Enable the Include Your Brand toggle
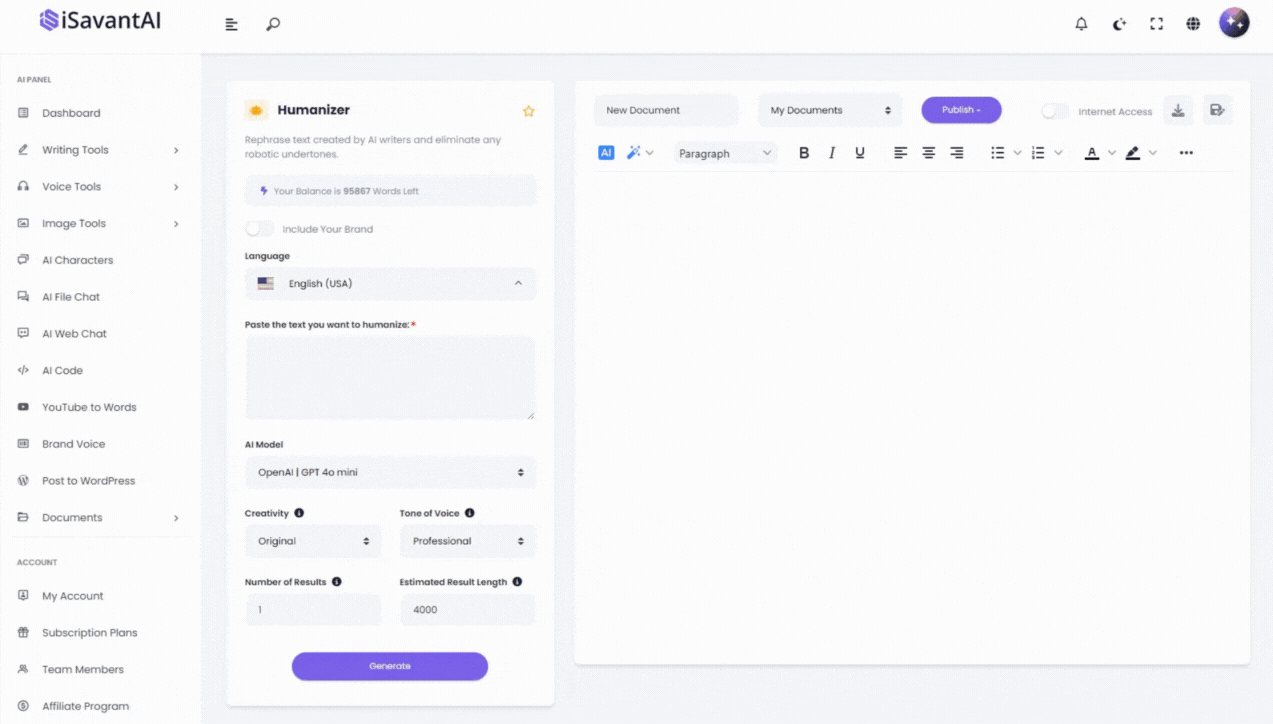Viewport: 1273px width, 724px height. [x=259, y=229]
